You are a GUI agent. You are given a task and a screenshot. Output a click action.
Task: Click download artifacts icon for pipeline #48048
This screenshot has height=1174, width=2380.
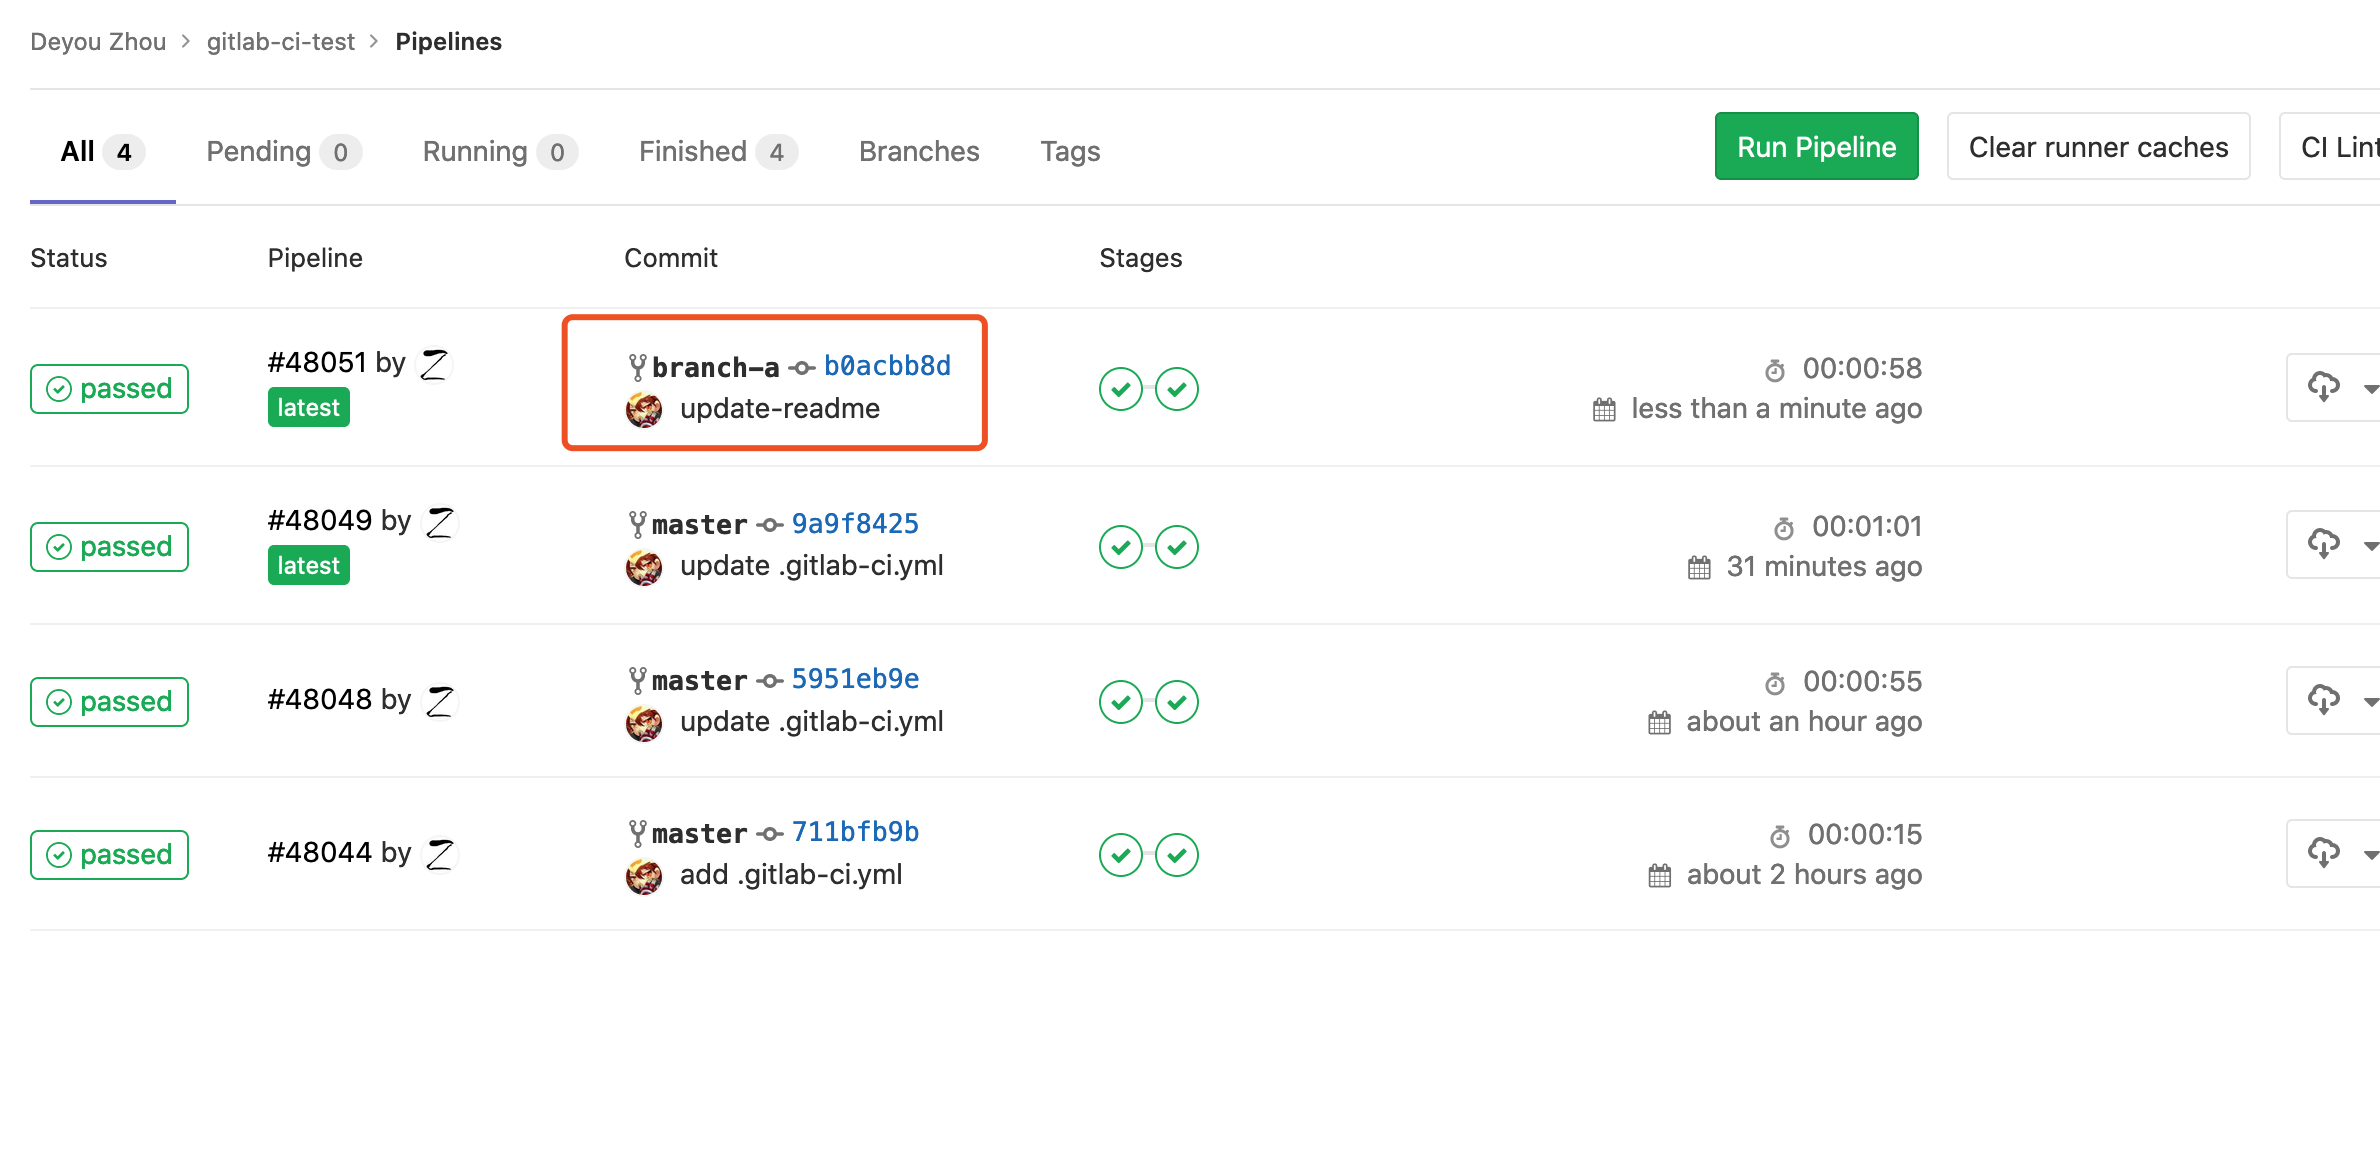pos(2323,700)
